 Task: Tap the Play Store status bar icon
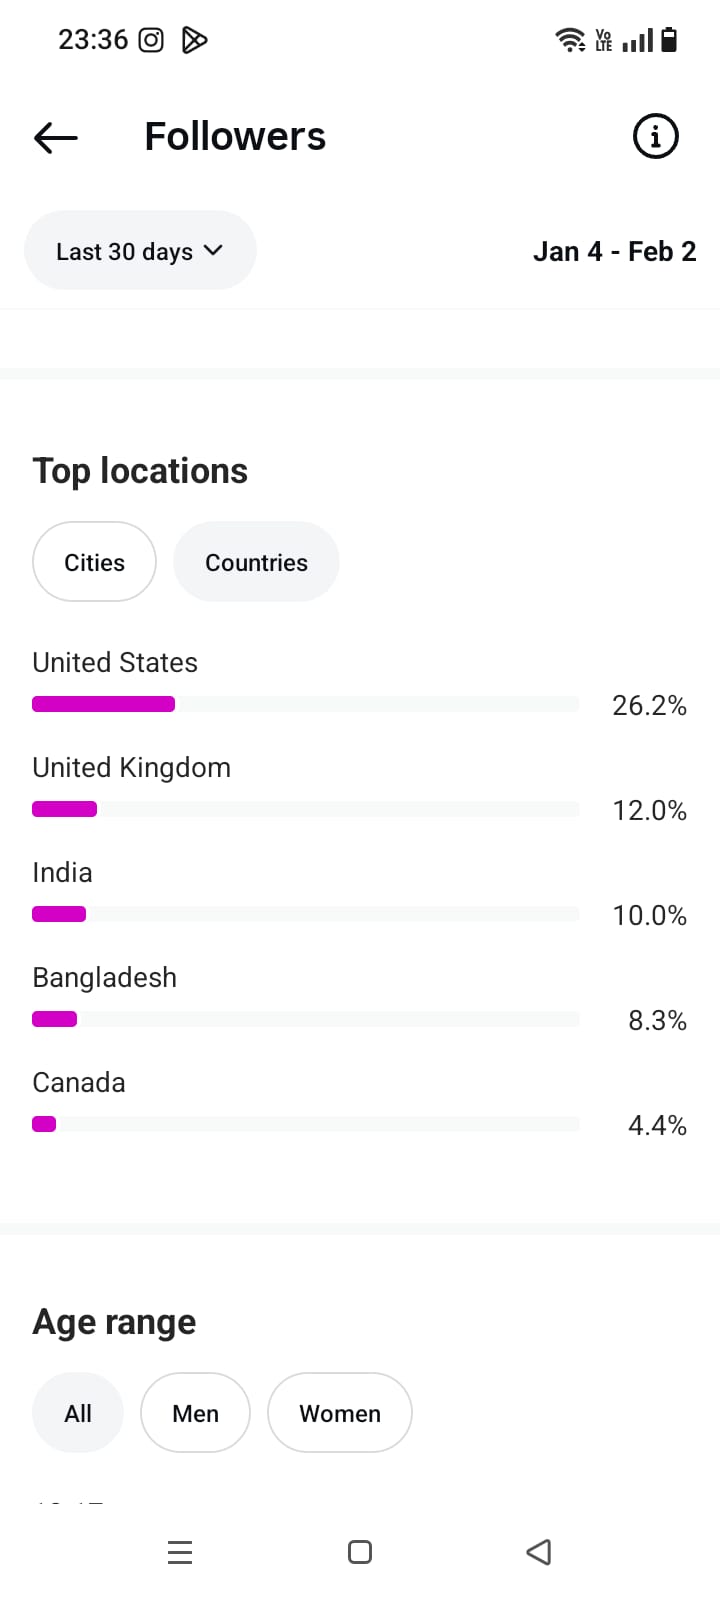tap(194, 40)
